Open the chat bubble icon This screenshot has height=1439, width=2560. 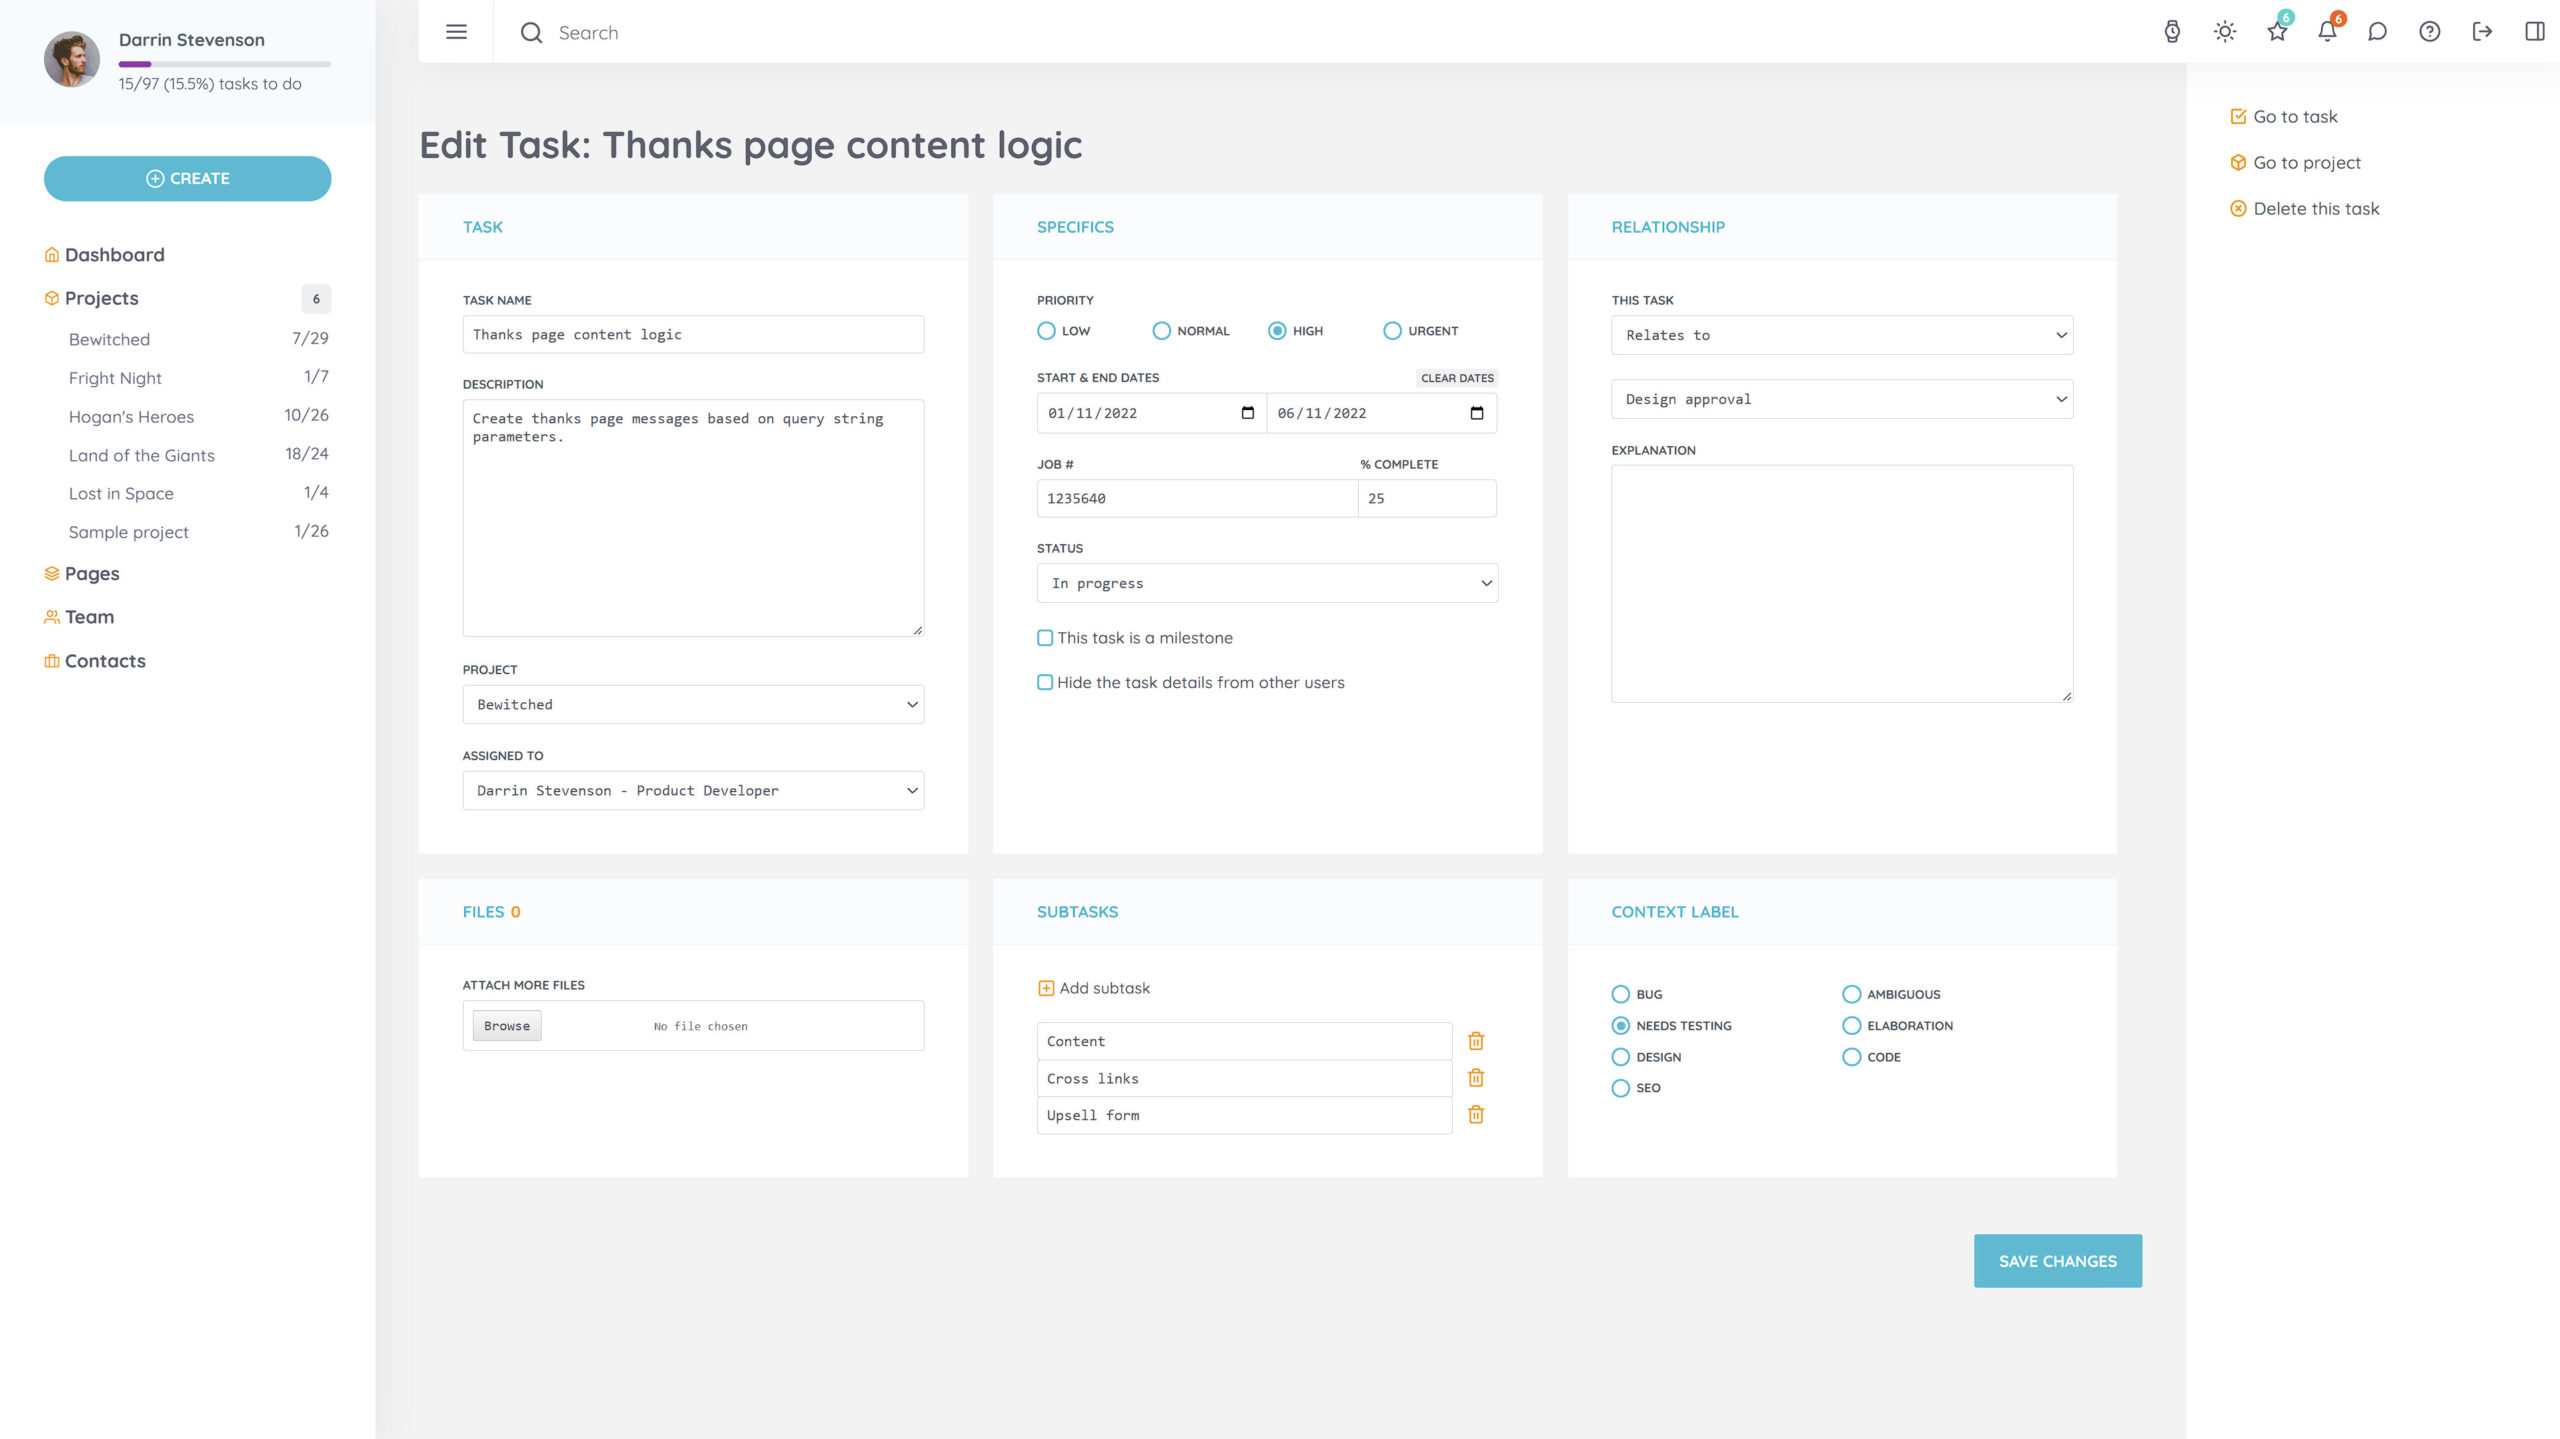pyautogui.click(x=2378, y=32)
